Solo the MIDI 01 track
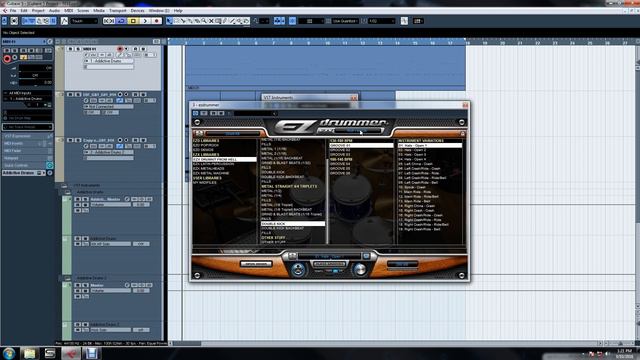 (x=78, y=49)
